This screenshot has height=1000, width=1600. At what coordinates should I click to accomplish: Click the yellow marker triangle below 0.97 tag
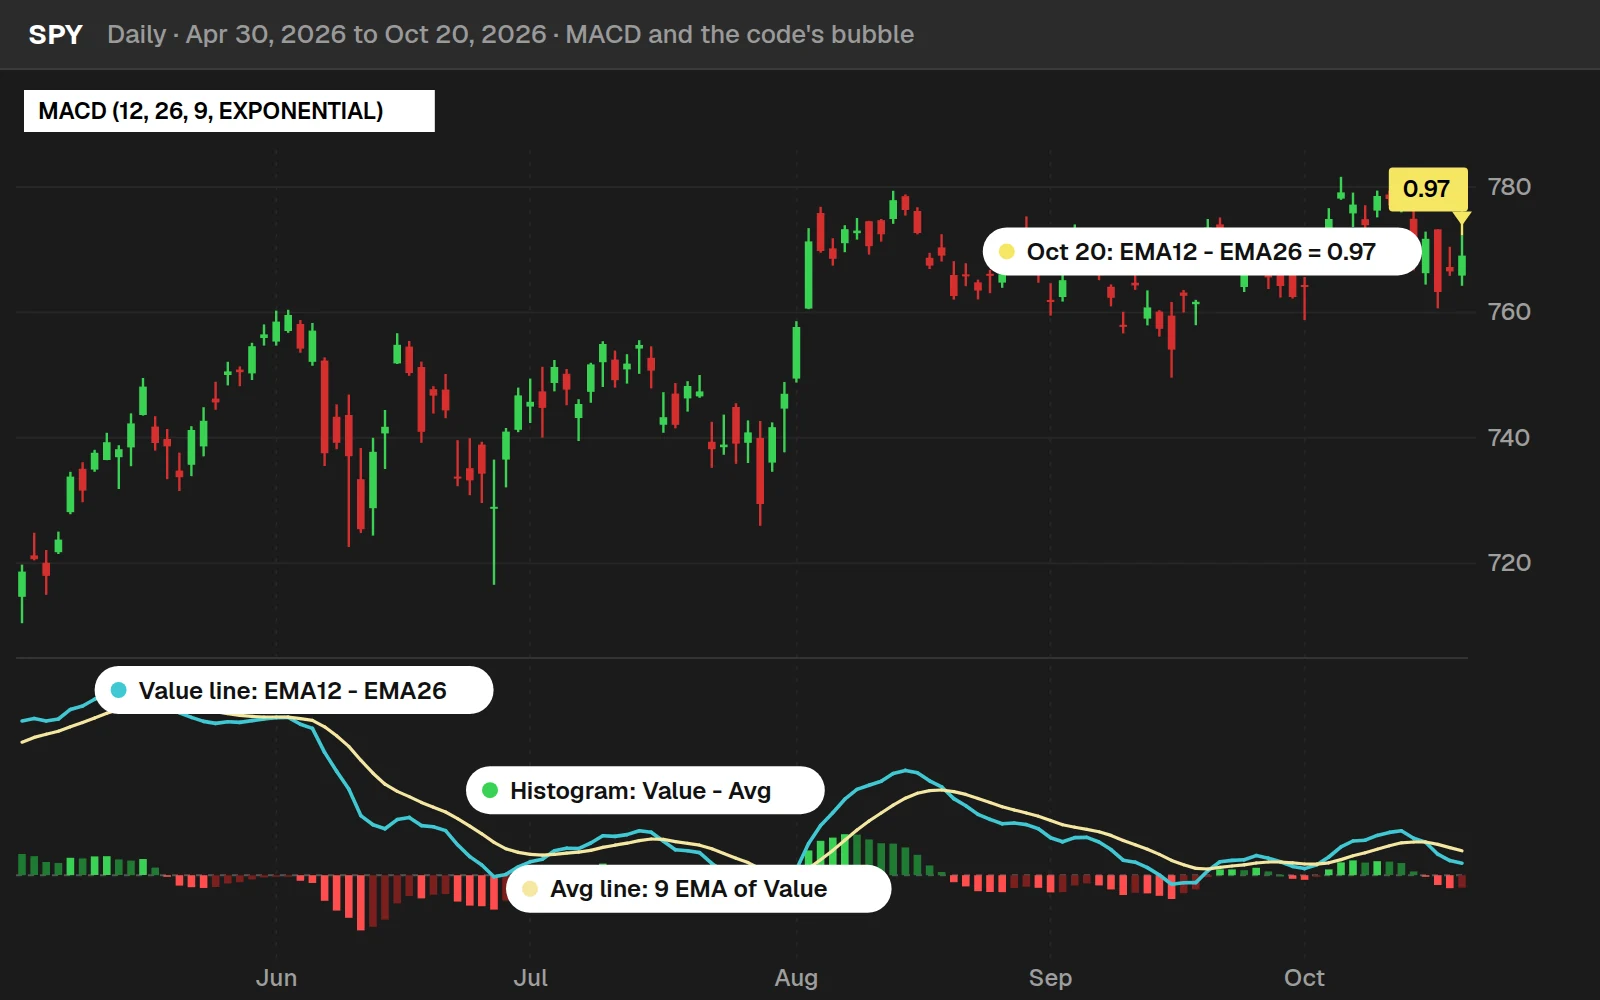pos(1461,218)
